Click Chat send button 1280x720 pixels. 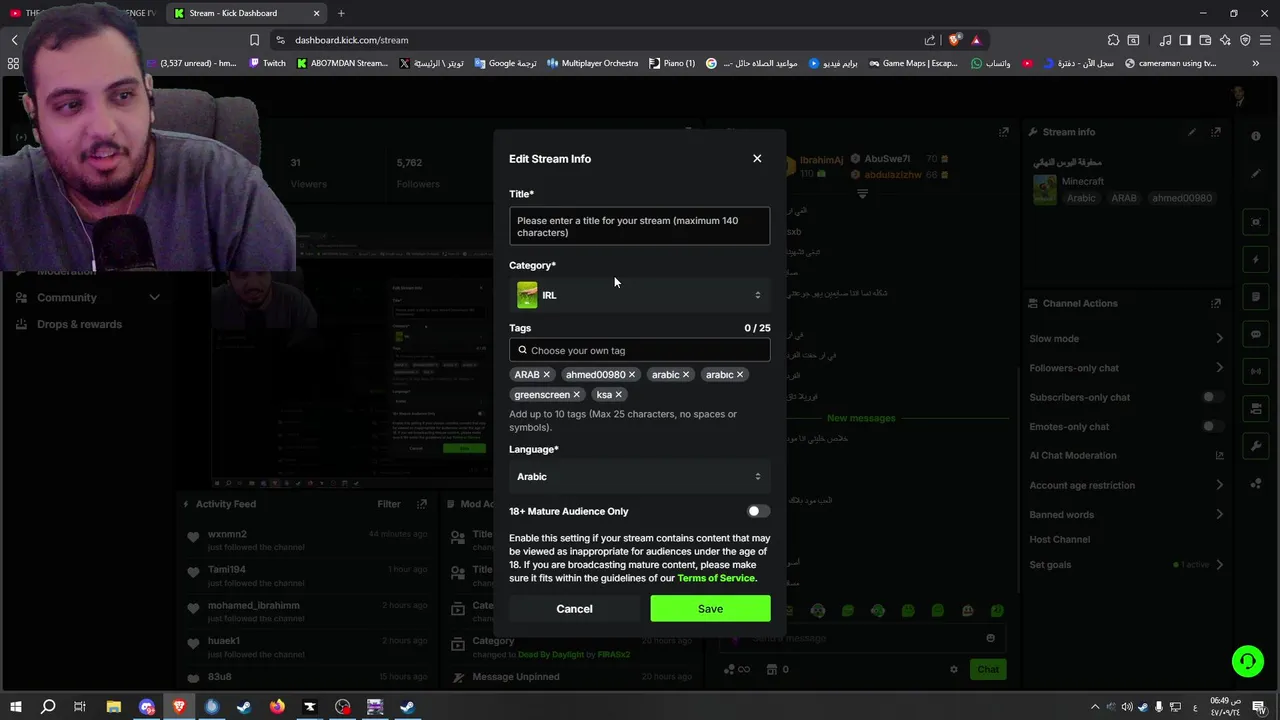[x=988, y=669]
